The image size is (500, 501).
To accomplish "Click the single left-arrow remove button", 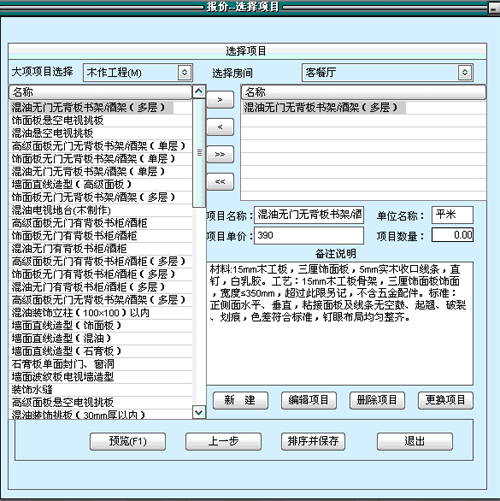I will pyautogui.click(x=220, y=127).
